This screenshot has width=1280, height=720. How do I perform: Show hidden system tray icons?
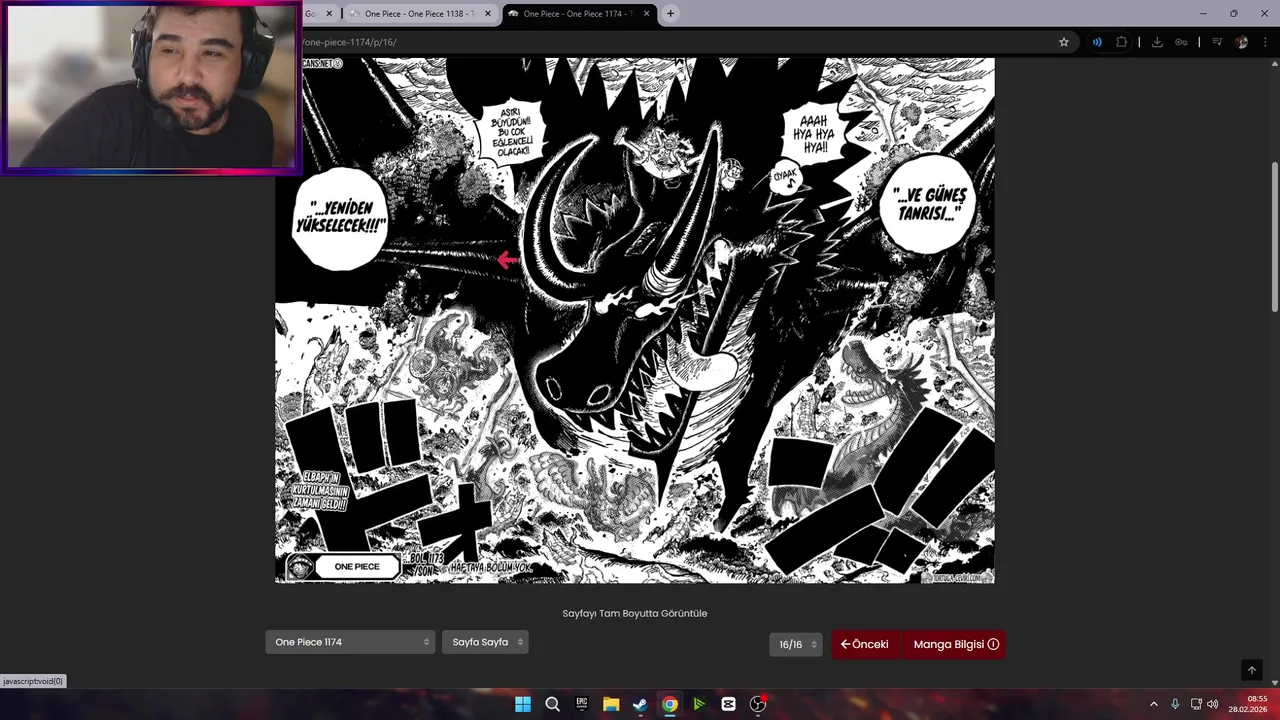[1153, 704]
